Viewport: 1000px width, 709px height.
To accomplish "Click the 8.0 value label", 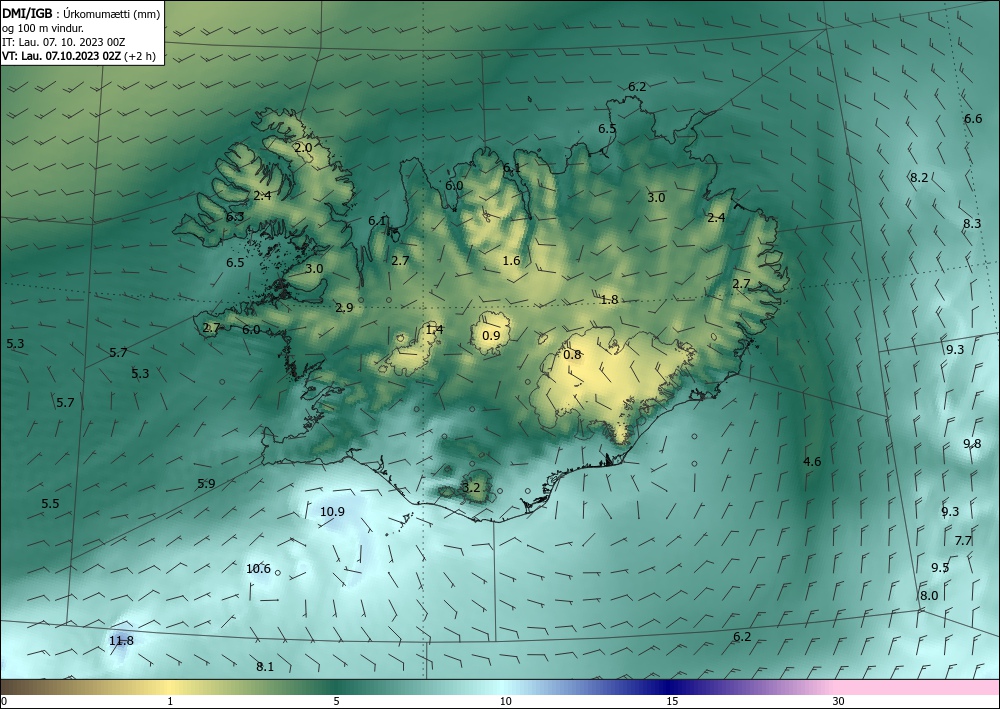I will click(929, 596).
